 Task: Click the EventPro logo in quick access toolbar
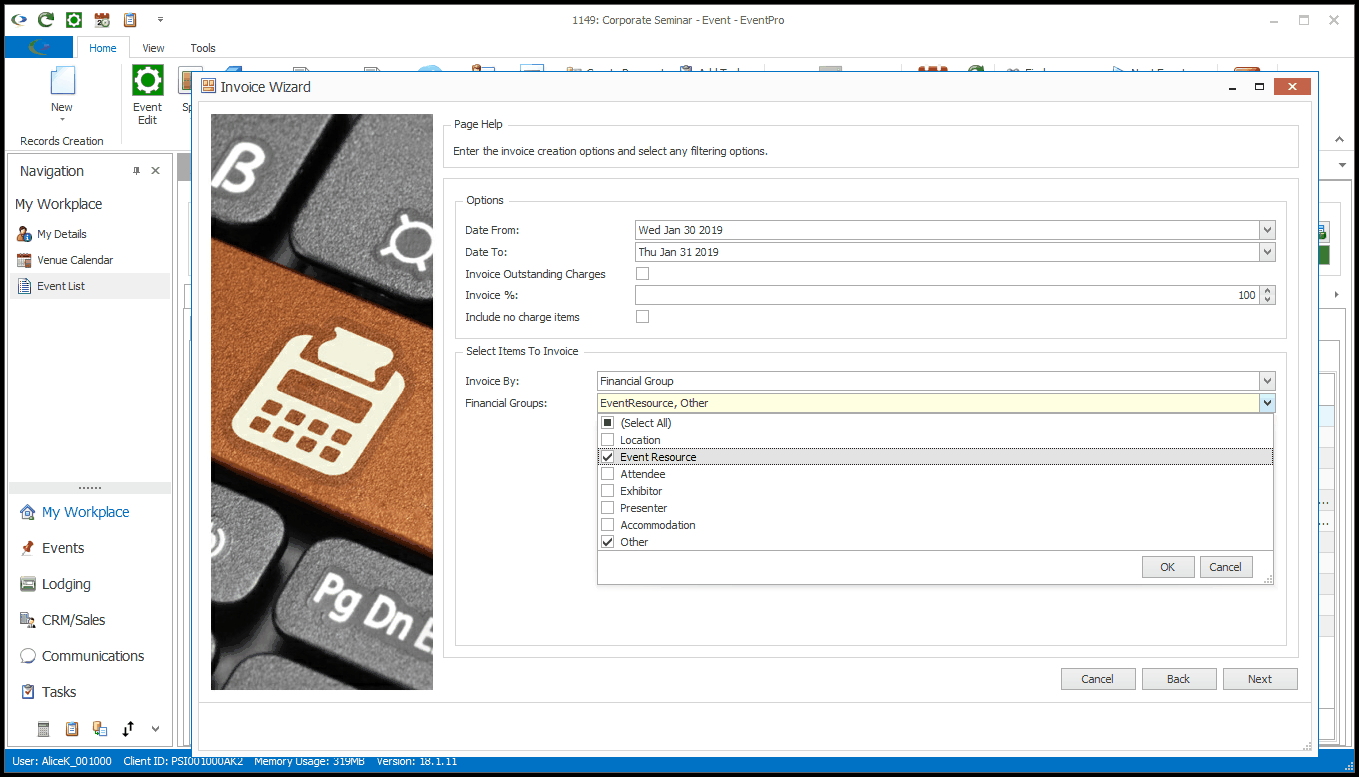(x=17, y=19)
